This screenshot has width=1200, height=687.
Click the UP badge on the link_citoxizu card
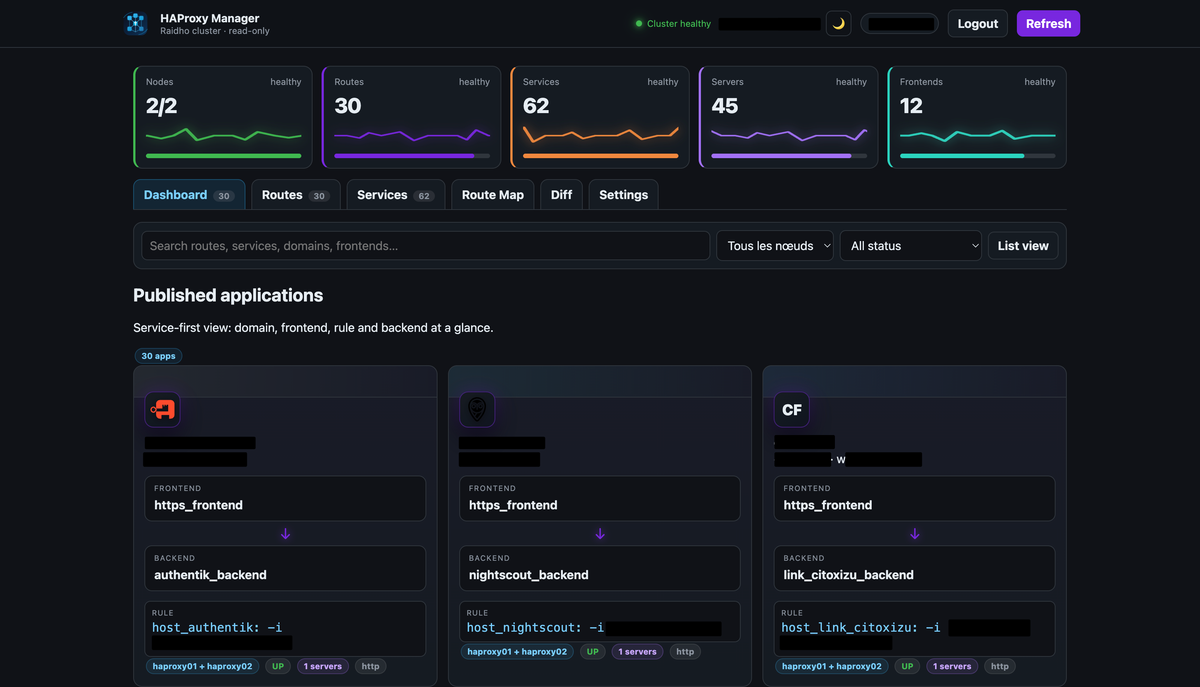click(907, 666)
